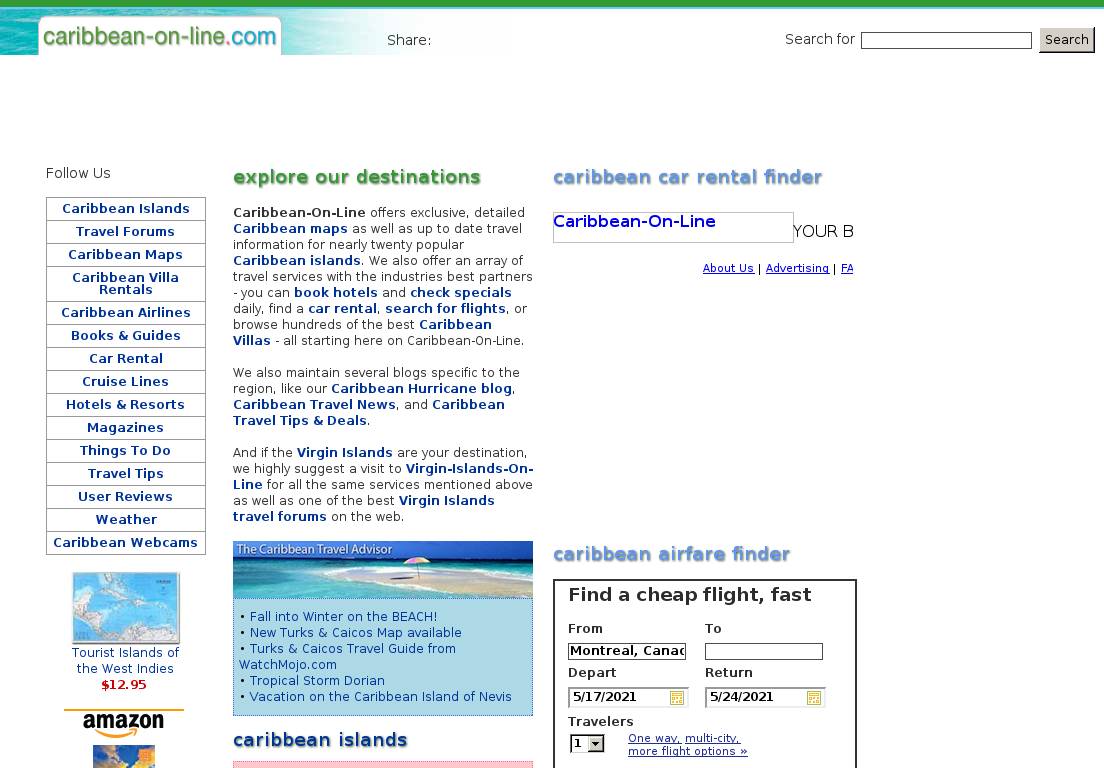This screenshot has width=1104, height=768.
Task: Go to Car Rental in sidebar
Action: pos(126,359)
